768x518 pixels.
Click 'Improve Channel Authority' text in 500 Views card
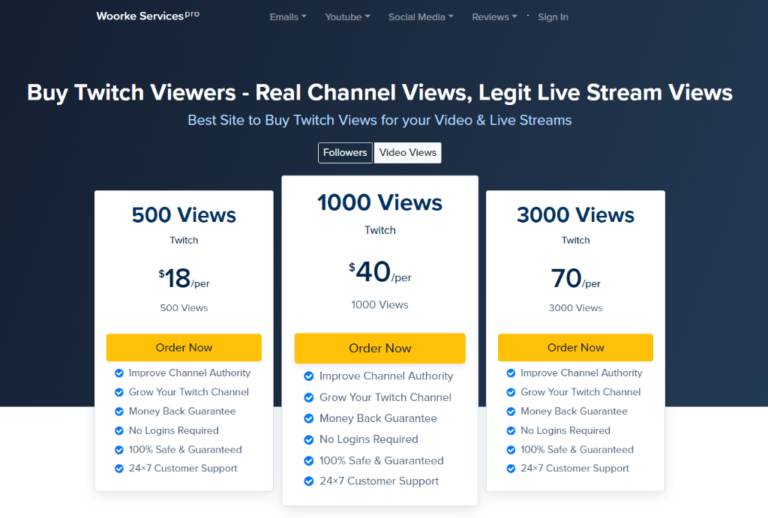(190, 373)
